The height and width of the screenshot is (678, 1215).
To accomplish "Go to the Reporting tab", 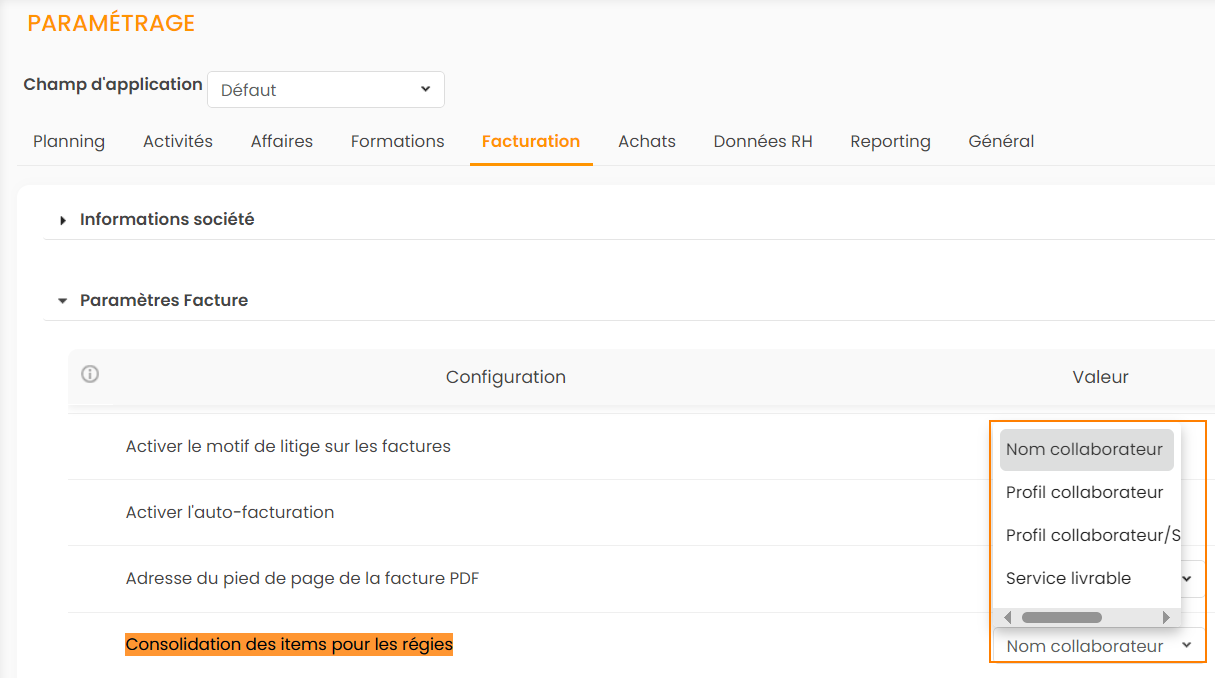I will (890, 141).
